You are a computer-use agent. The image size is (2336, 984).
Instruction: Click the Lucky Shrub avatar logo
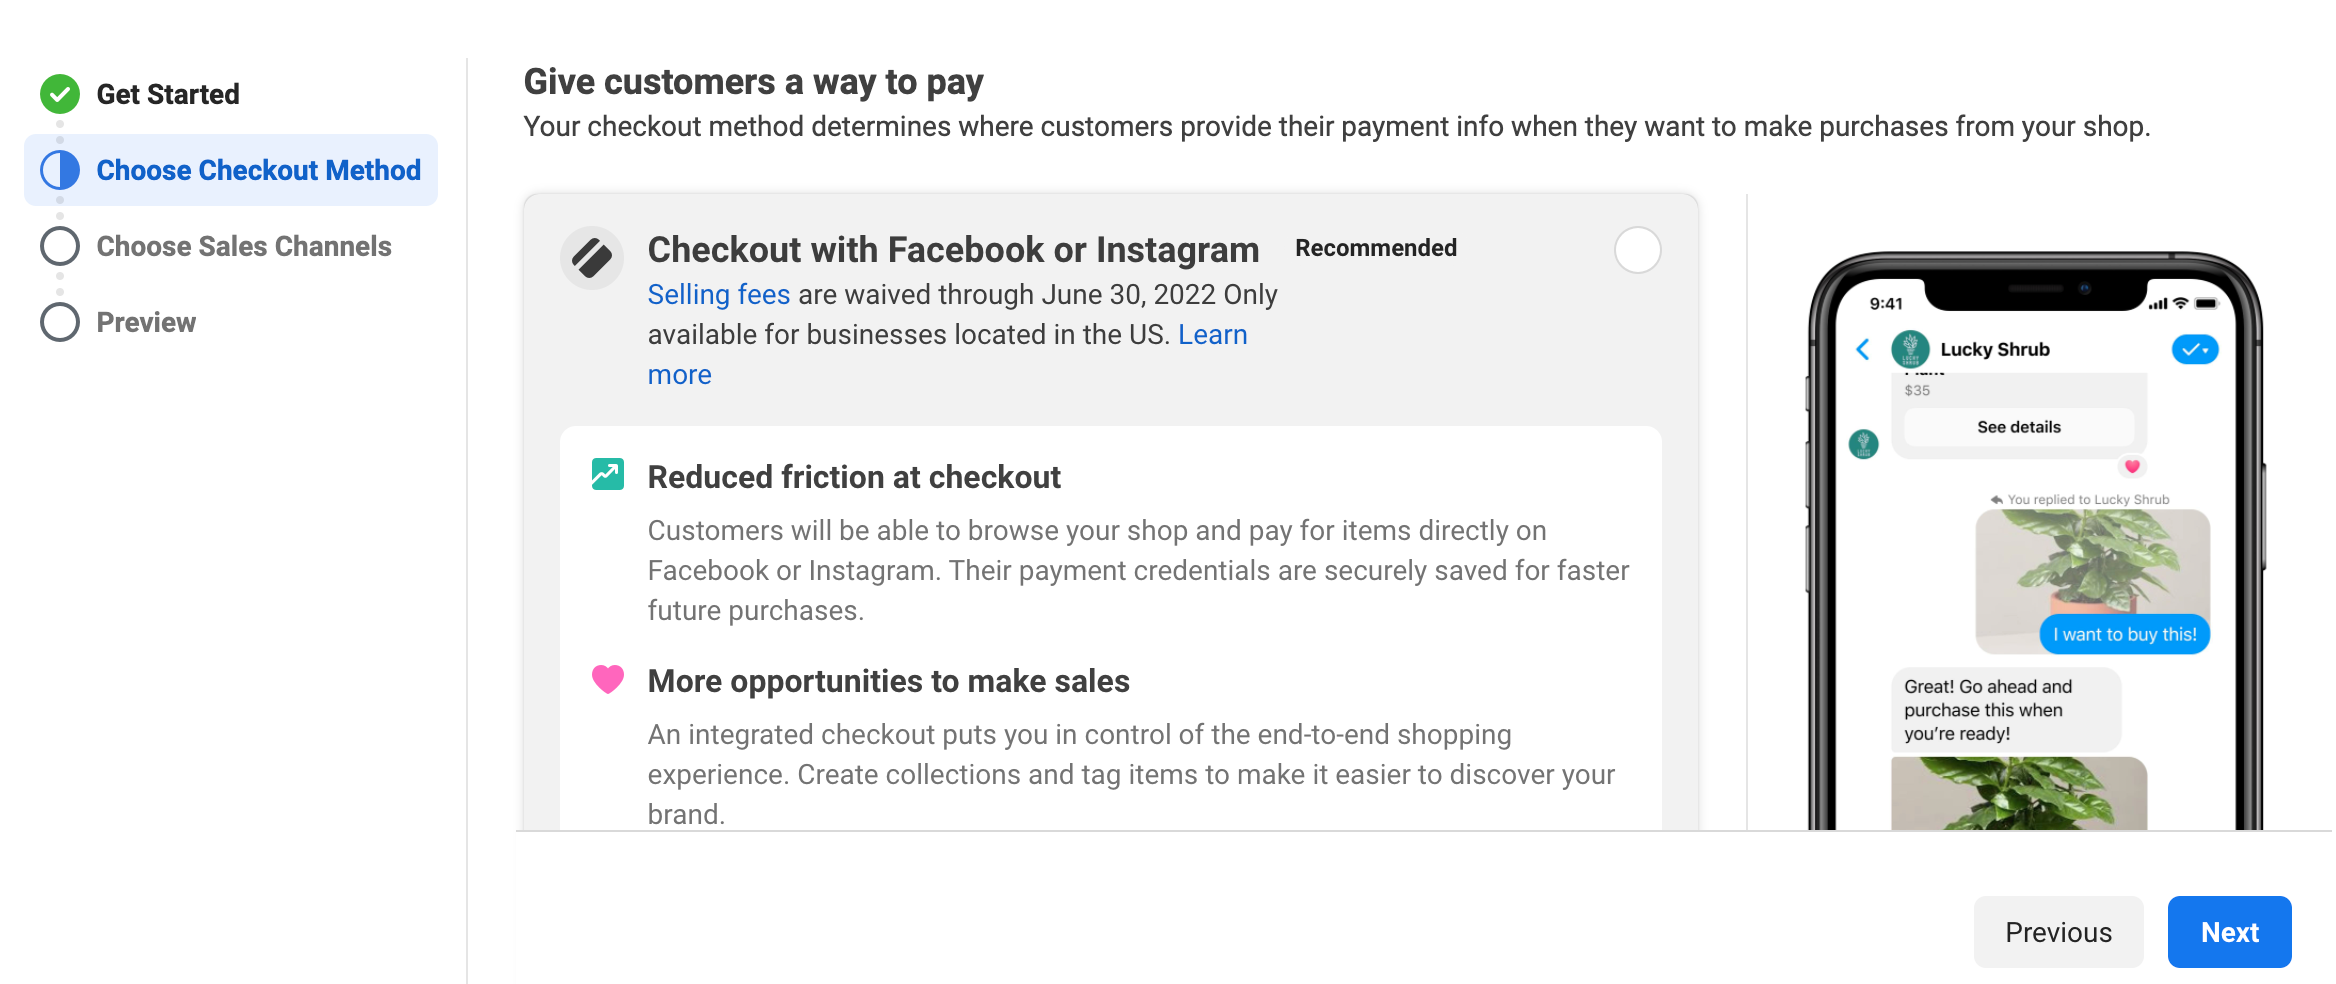[1910, 349]
